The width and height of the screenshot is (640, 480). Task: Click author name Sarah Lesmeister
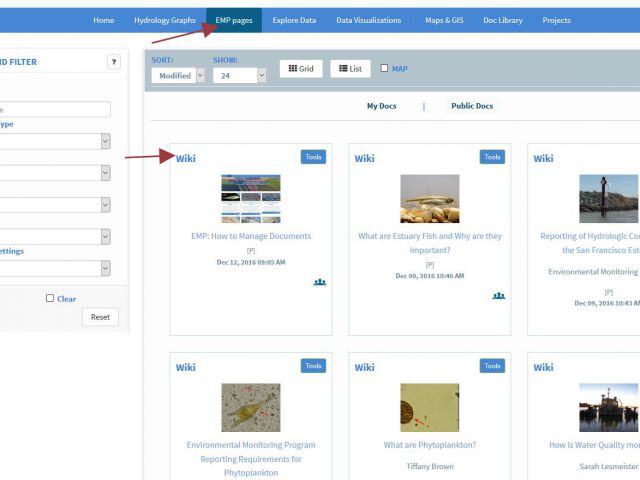point(609,466)
